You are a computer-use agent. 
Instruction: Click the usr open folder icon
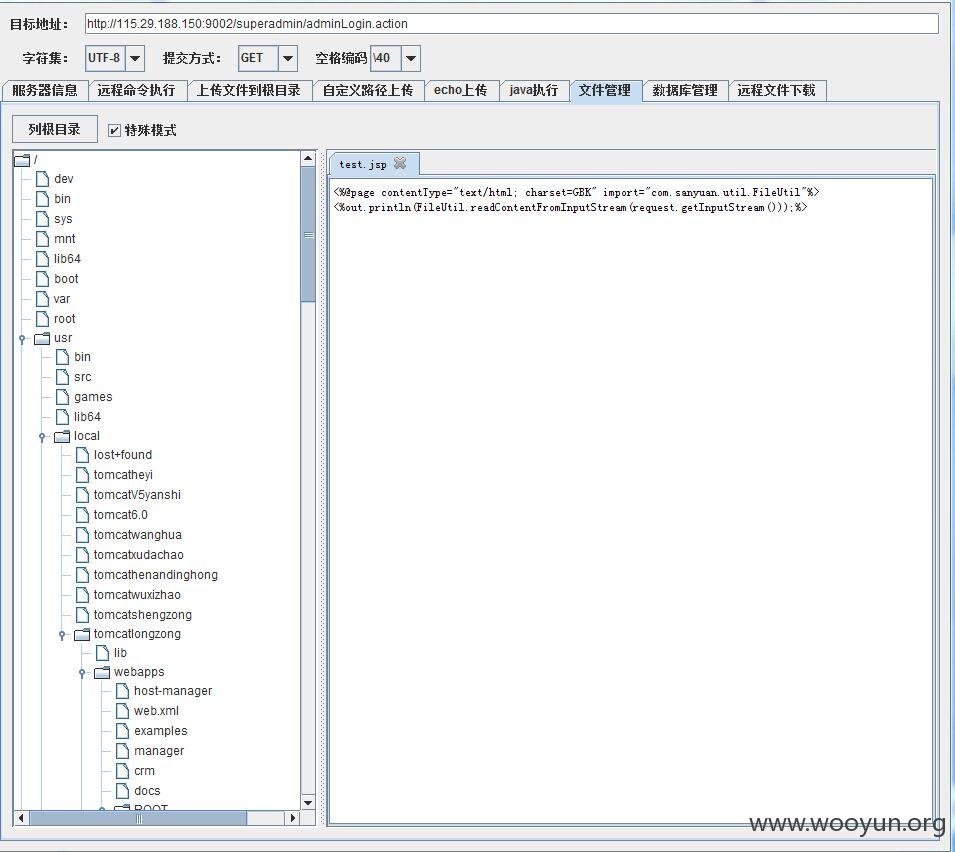click(42, 338)
